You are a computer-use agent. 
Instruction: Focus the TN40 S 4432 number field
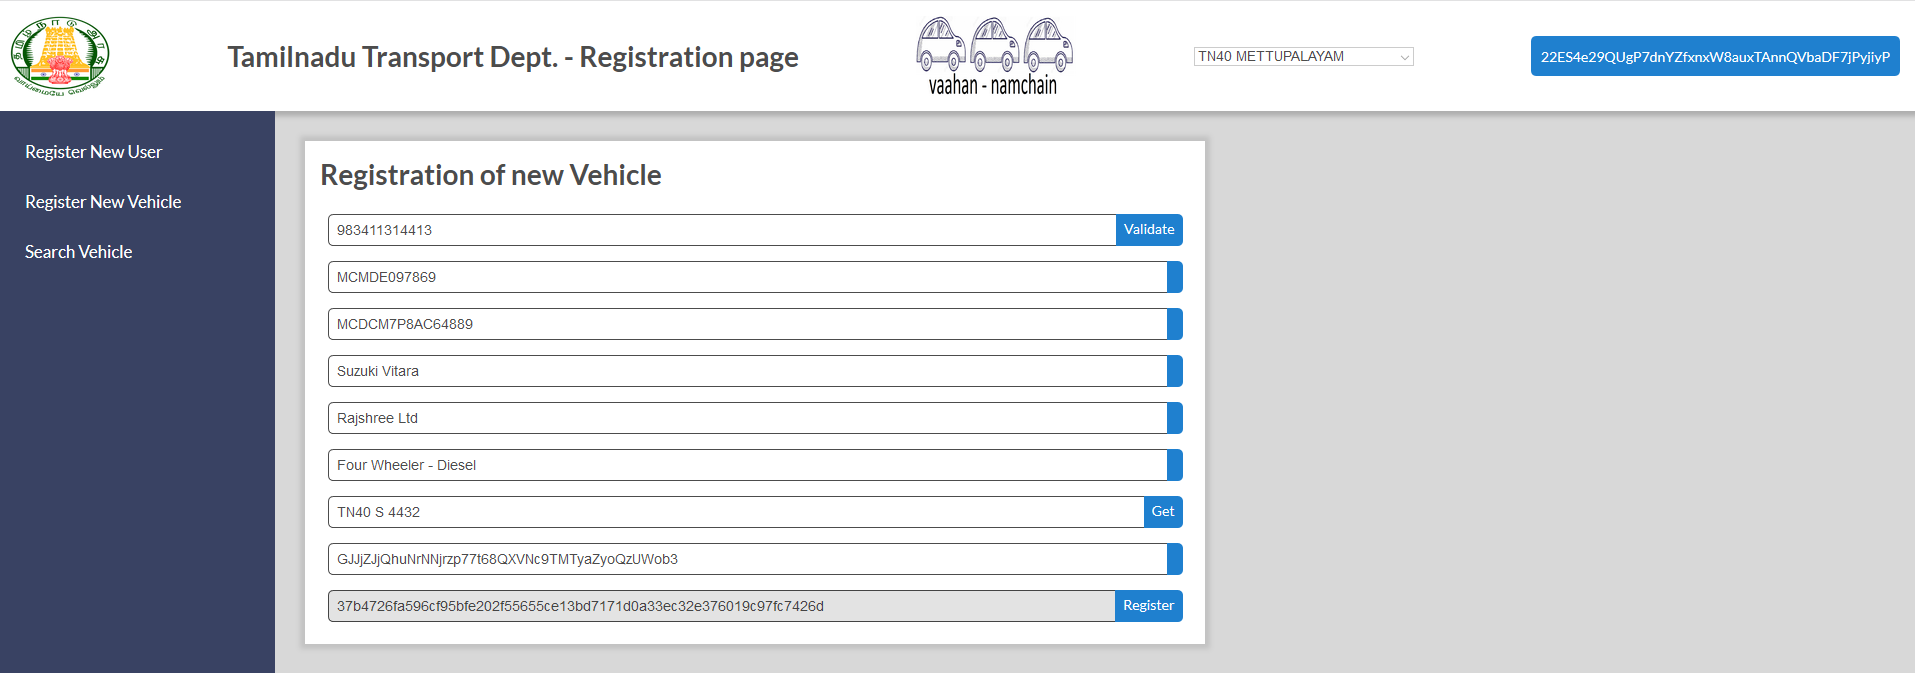click(736, 512)
